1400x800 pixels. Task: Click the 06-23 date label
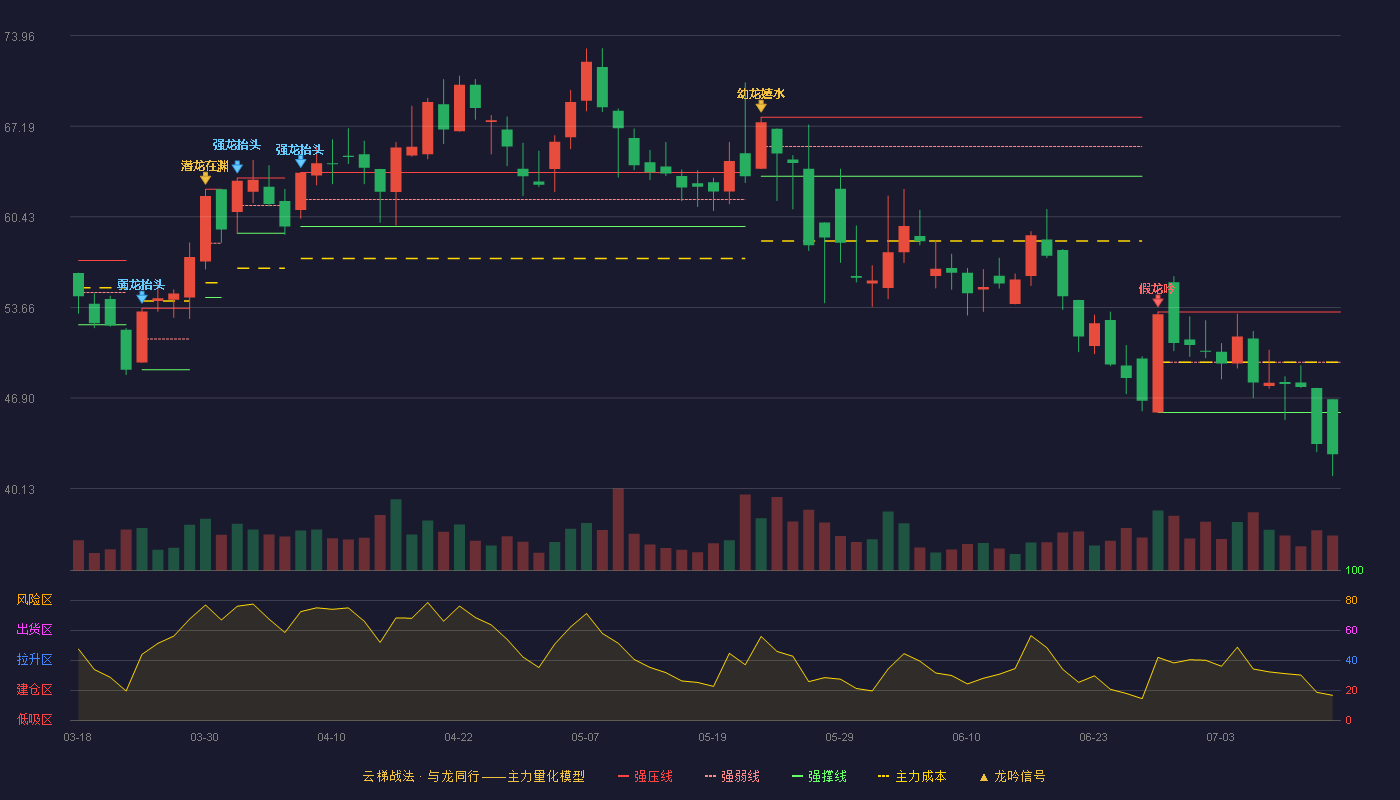point(1093,737)
